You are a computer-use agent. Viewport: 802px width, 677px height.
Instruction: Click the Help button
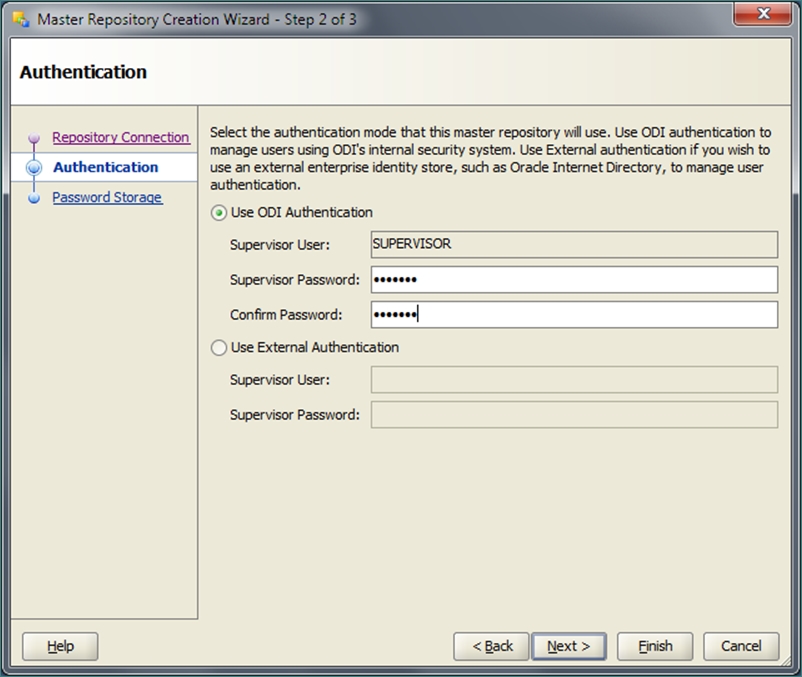[60, 646]
